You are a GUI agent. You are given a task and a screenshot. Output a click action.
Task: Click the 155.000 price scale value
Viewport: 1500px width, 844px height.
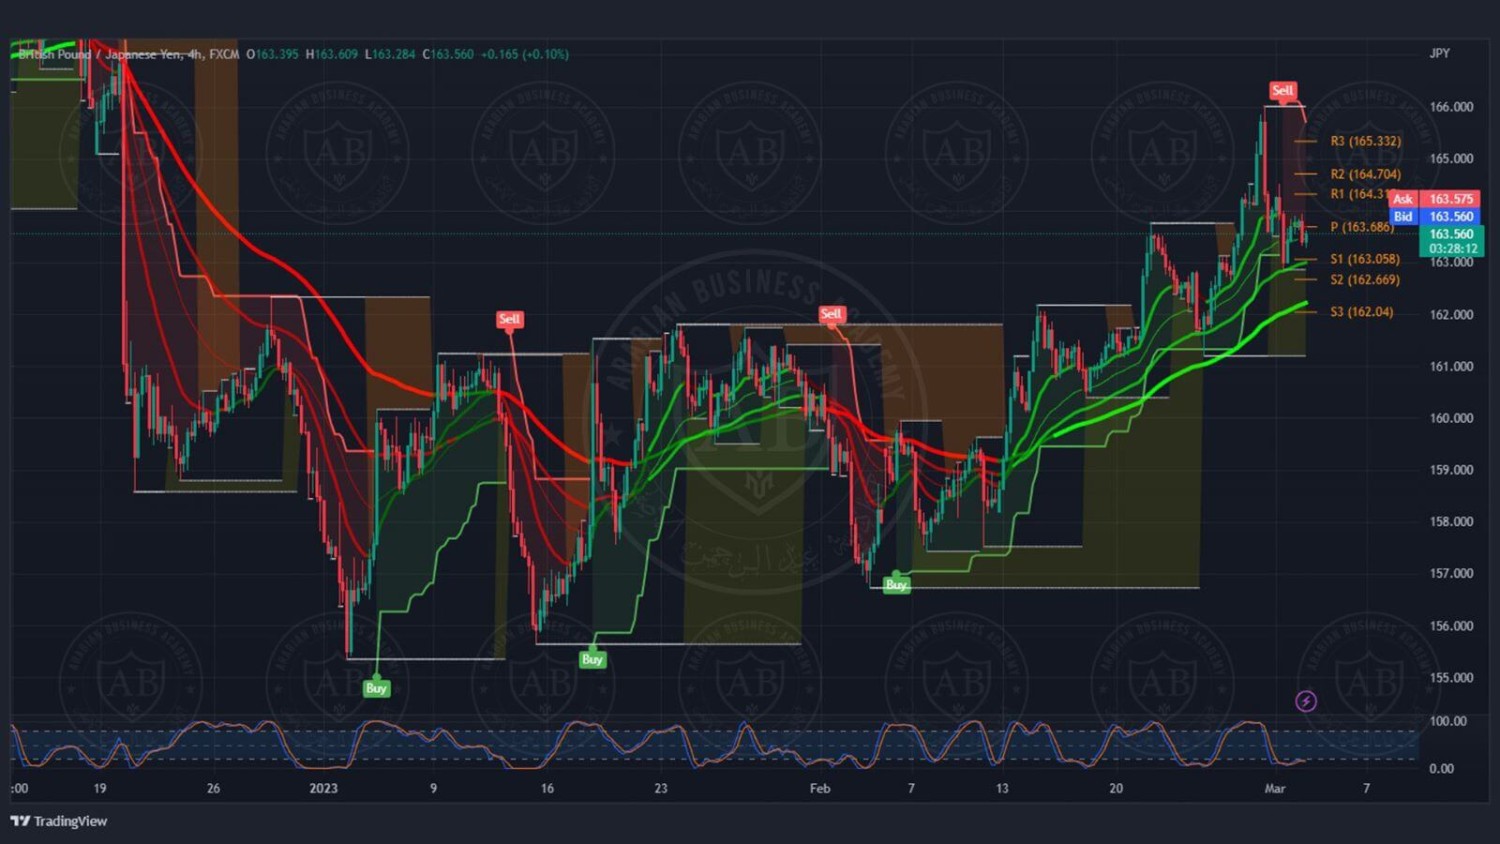(1451, 677)
